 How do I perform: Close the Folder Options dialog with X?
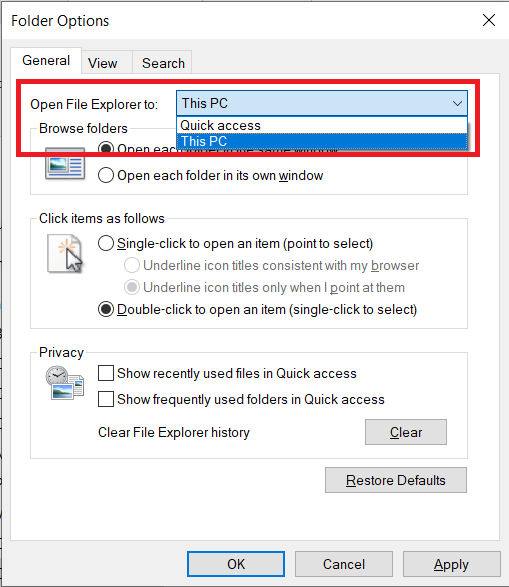[x=489, y=20]
